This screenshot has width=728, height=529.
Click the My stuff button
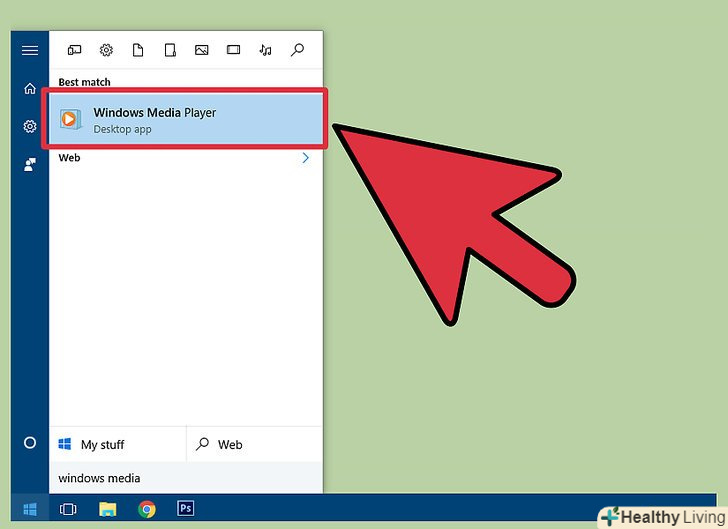[x=117, y=444]
